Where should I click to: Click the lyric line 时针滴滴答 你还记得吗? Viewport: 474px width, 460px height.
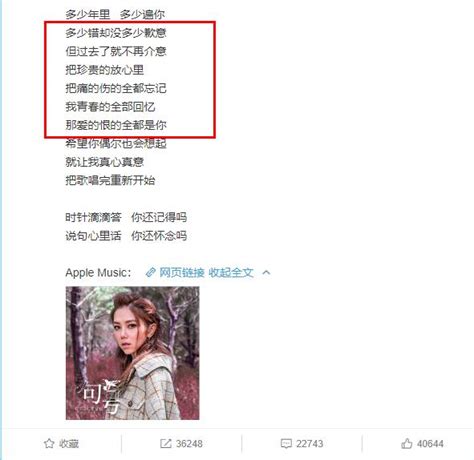click(x=126, y=217)
